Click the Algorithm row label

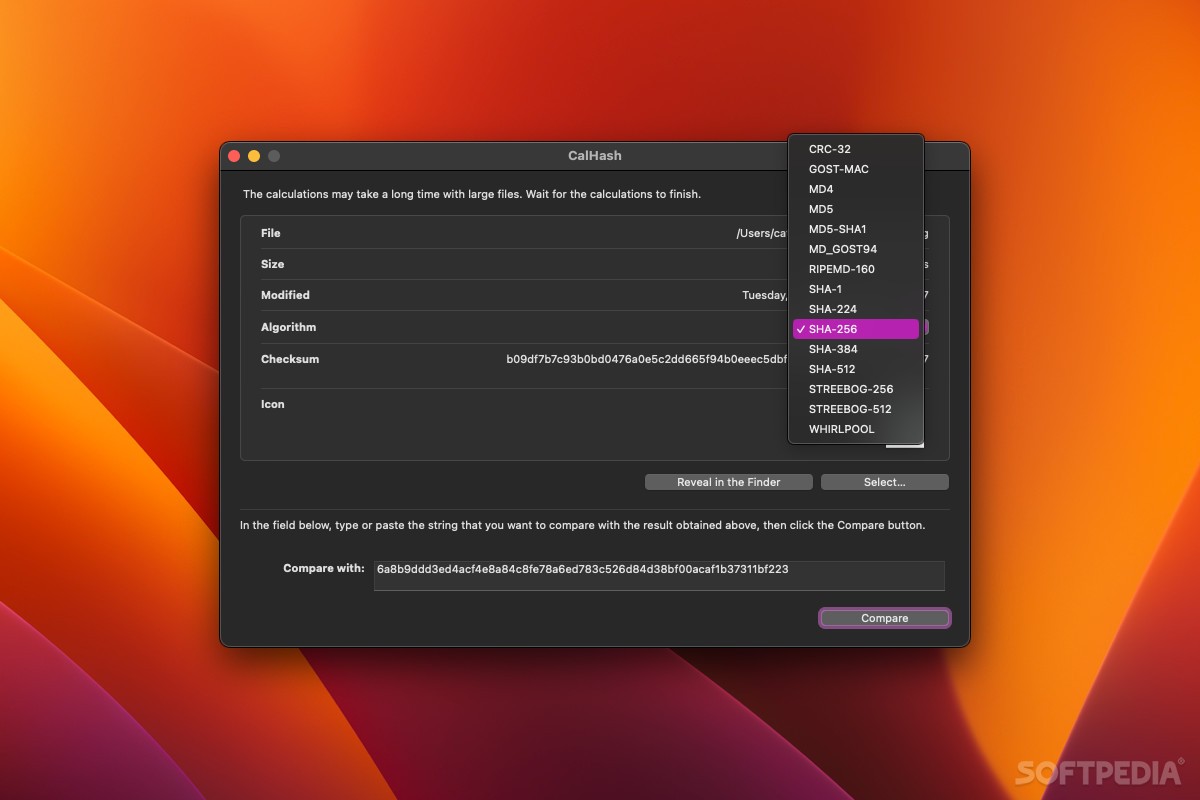(x=288, y=327)
